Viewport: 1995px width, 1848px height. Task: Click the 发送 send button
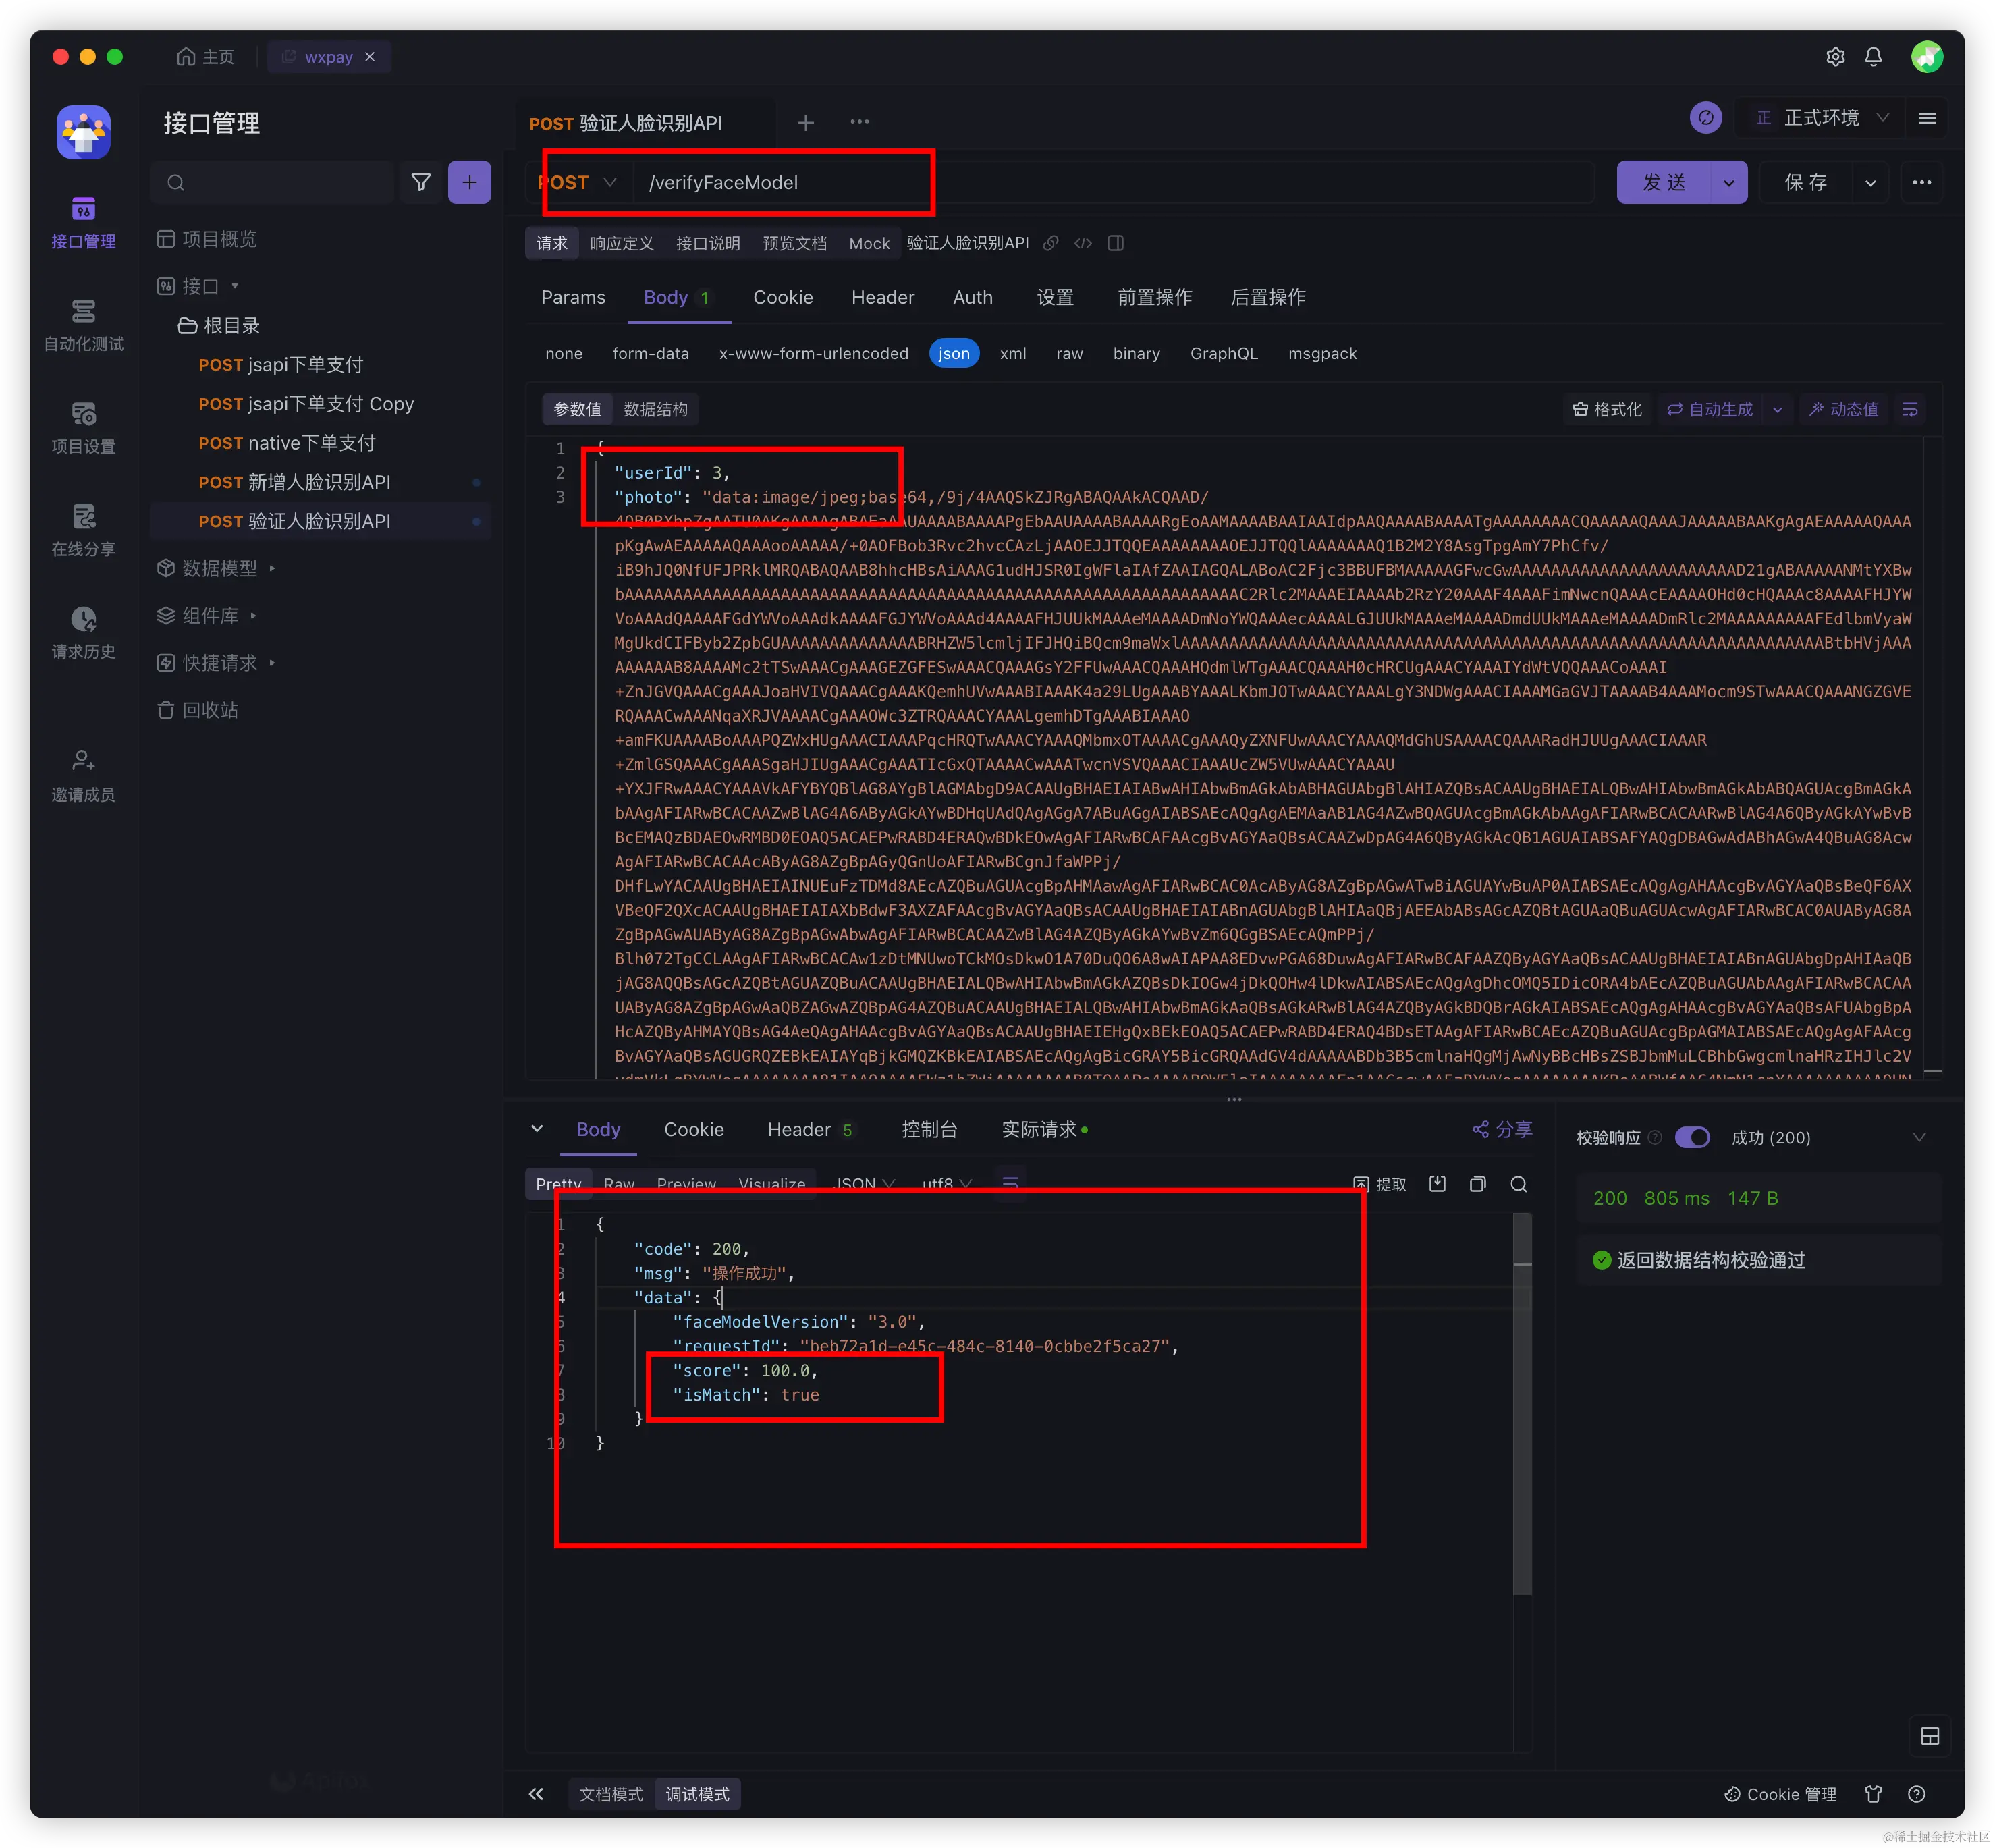click(x=1664, y=182)
